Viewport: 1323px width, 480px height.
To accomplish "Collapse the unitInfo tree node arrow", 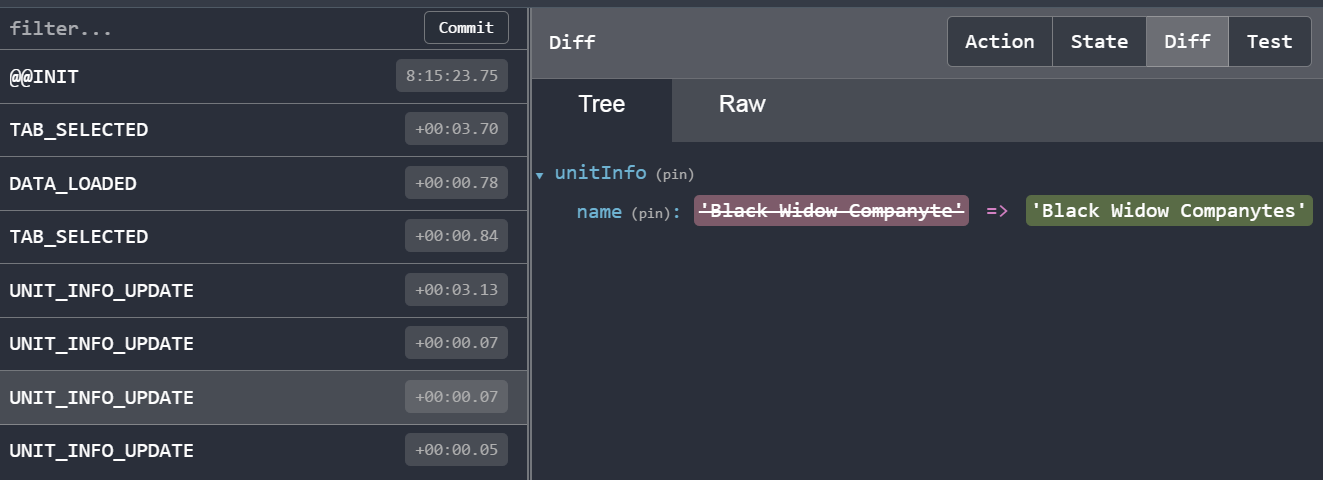I will [x=540, y=175].
